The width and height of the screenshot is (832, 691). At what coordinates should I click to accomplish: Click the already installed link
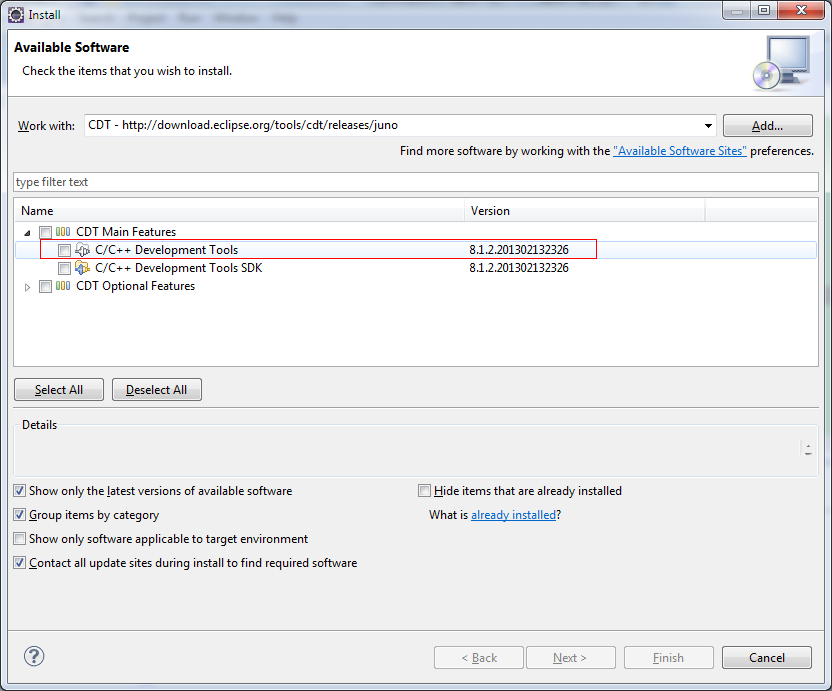coord(513,515)
